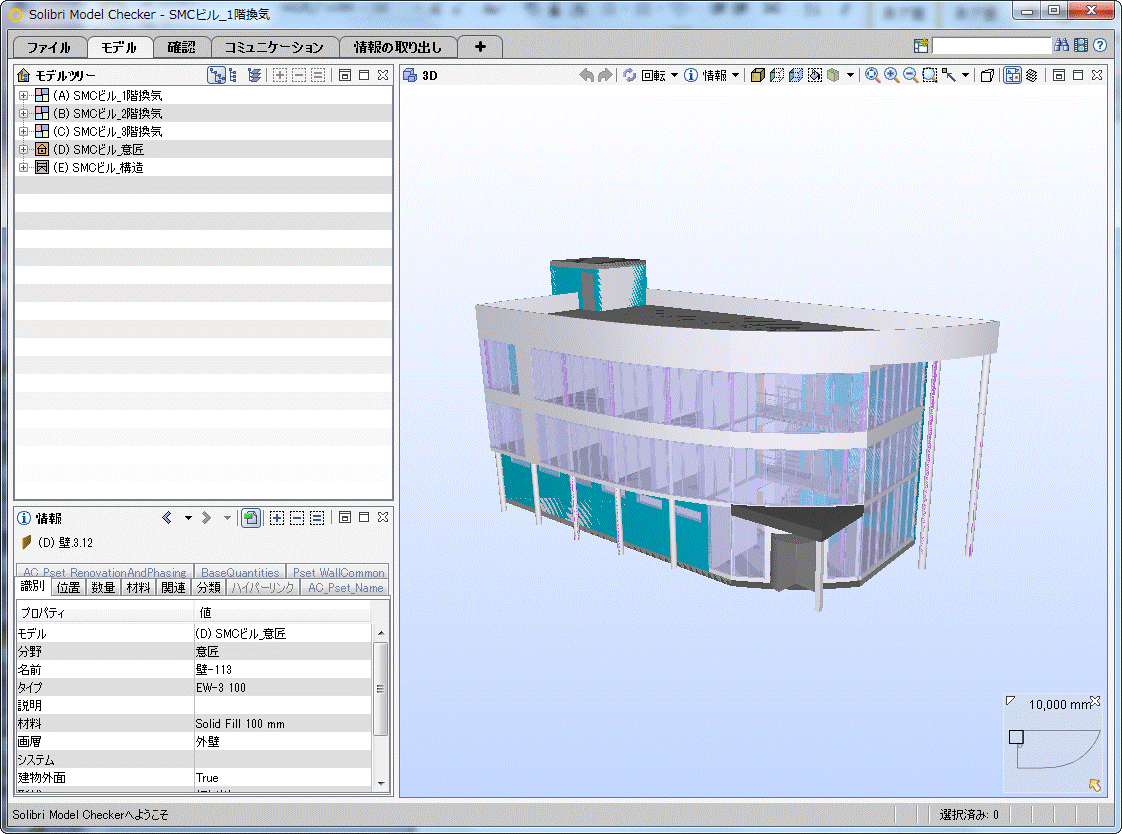Open the display options dropdown after green box
Viewport: 1122px width, 834px height.
[x=850, y=75]
